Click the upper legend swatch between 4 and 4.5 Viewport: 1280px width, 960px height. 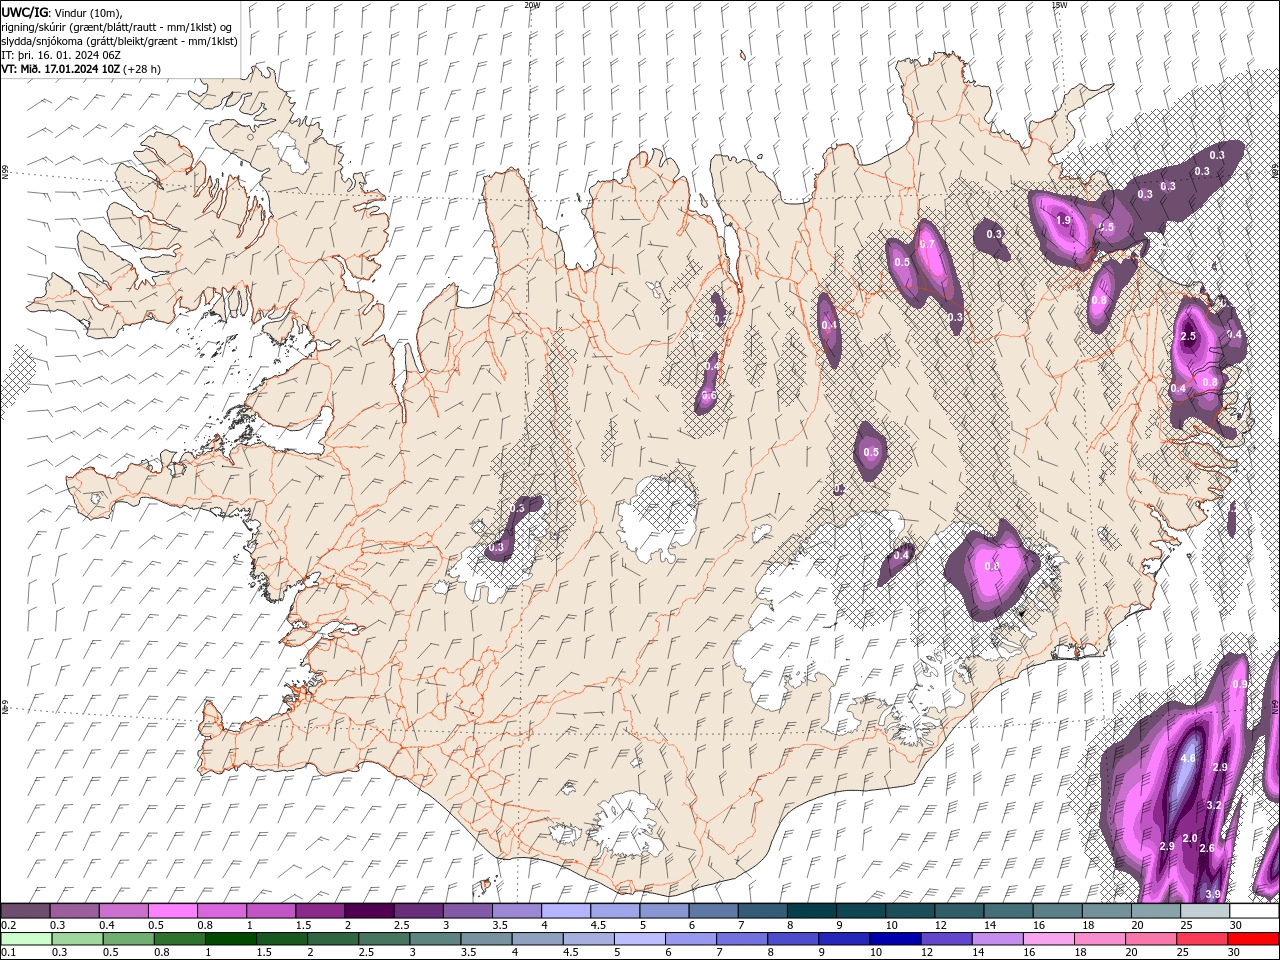[566, 911]
